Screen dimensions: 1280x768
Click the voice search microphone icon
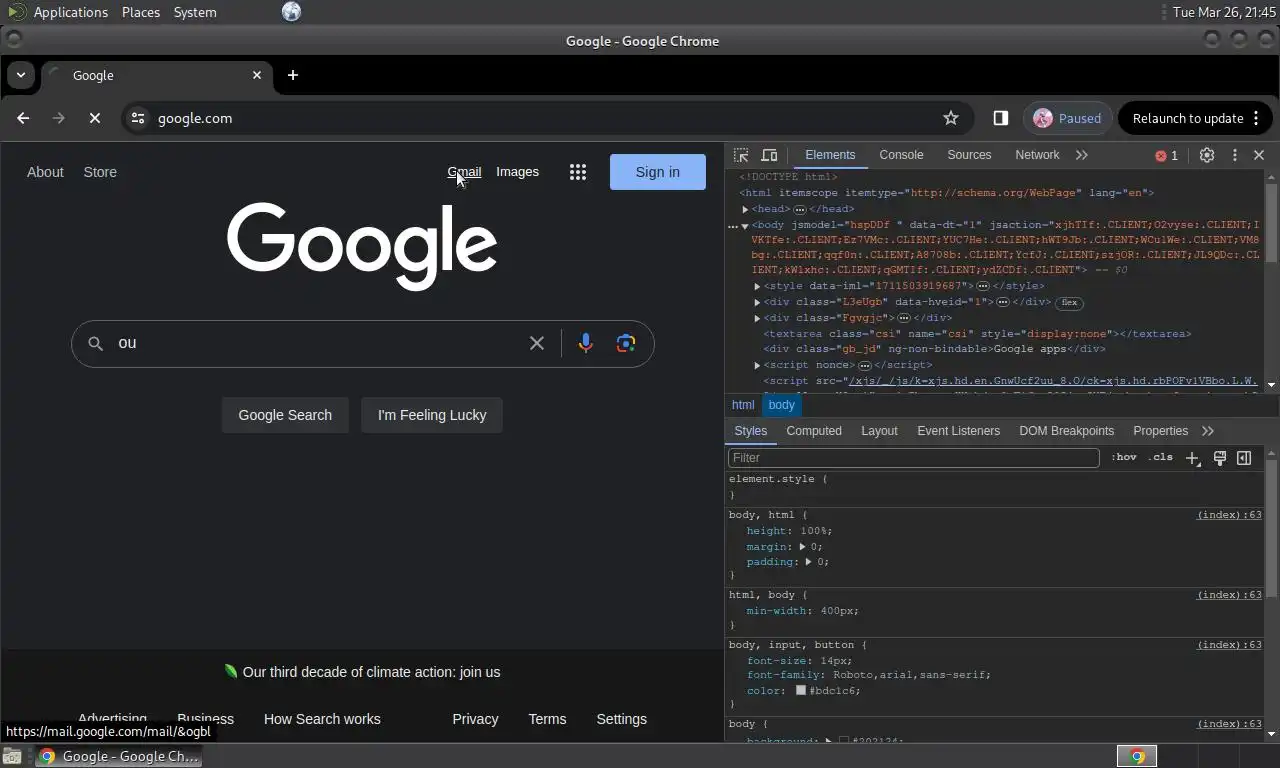tap(586, 343)
